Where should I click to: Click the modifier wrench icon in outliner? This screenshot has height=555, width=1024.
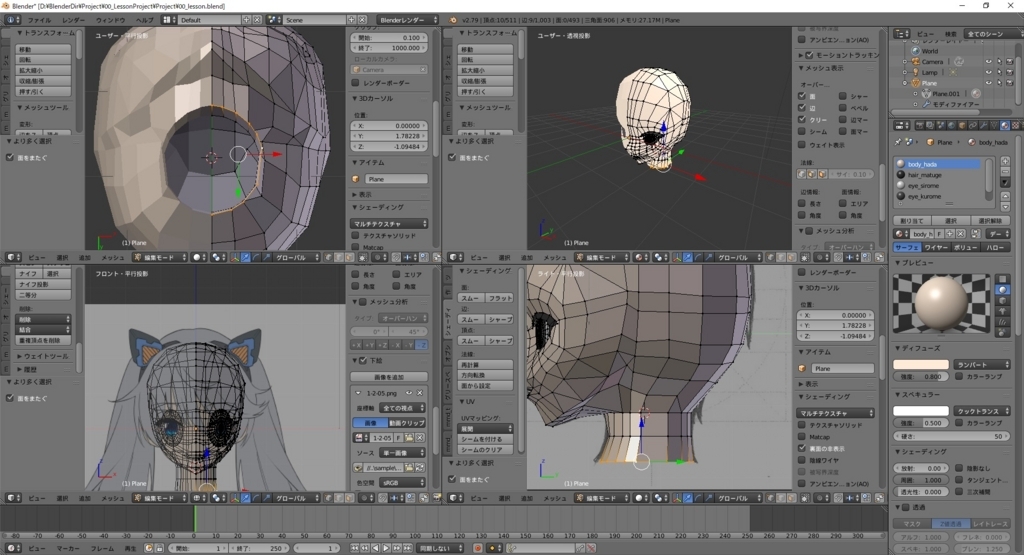click(925, 104)
